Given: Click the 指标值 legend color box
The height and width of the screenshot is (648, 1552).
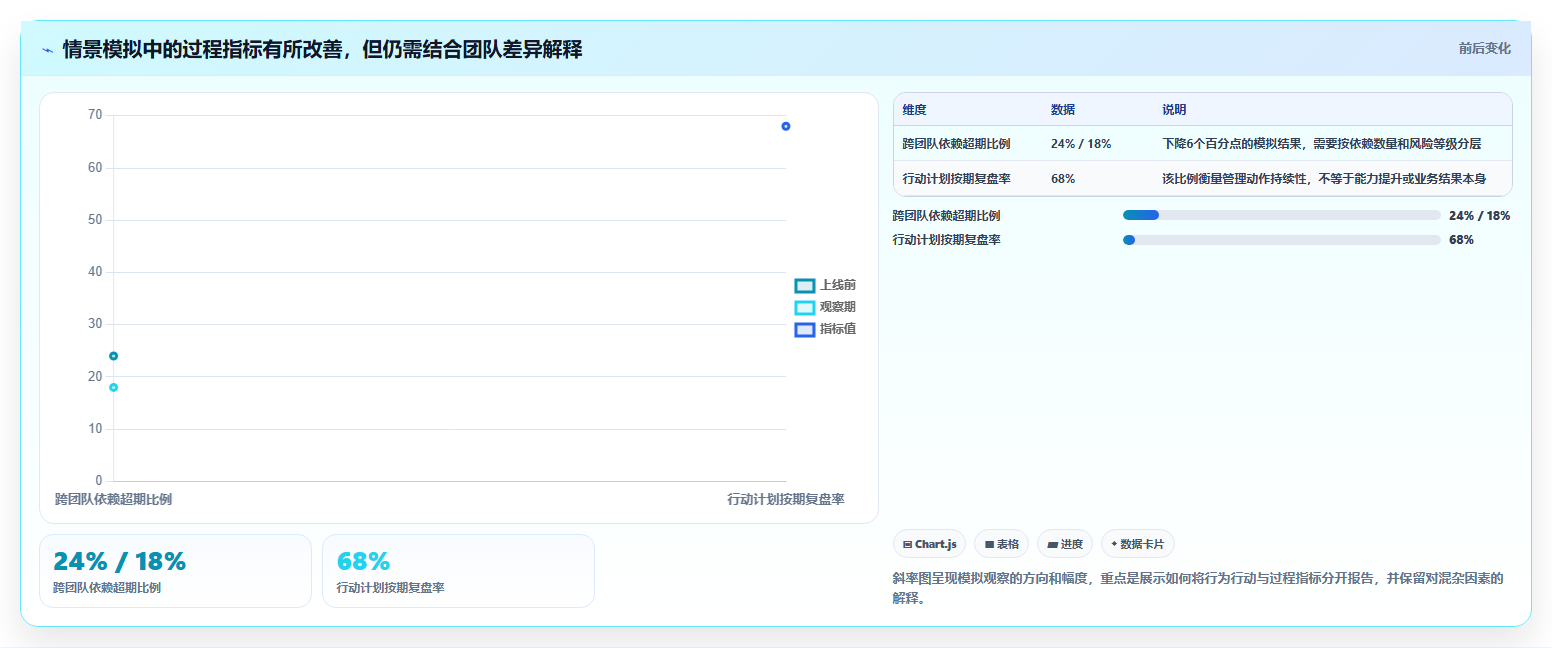Looking at the screenshot, I should (805, 330).
